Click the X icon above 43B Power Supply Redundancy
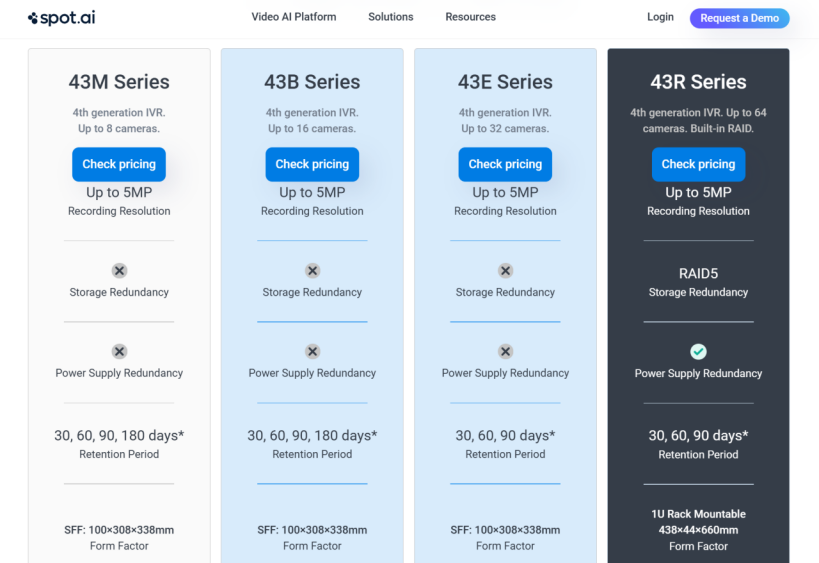 (x=312, y=351)
